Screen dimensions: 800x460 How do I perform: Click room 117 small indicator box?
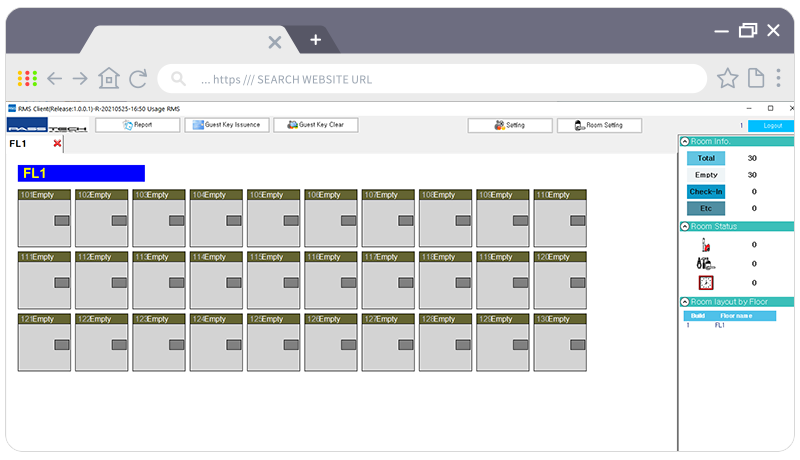[406, 283]
